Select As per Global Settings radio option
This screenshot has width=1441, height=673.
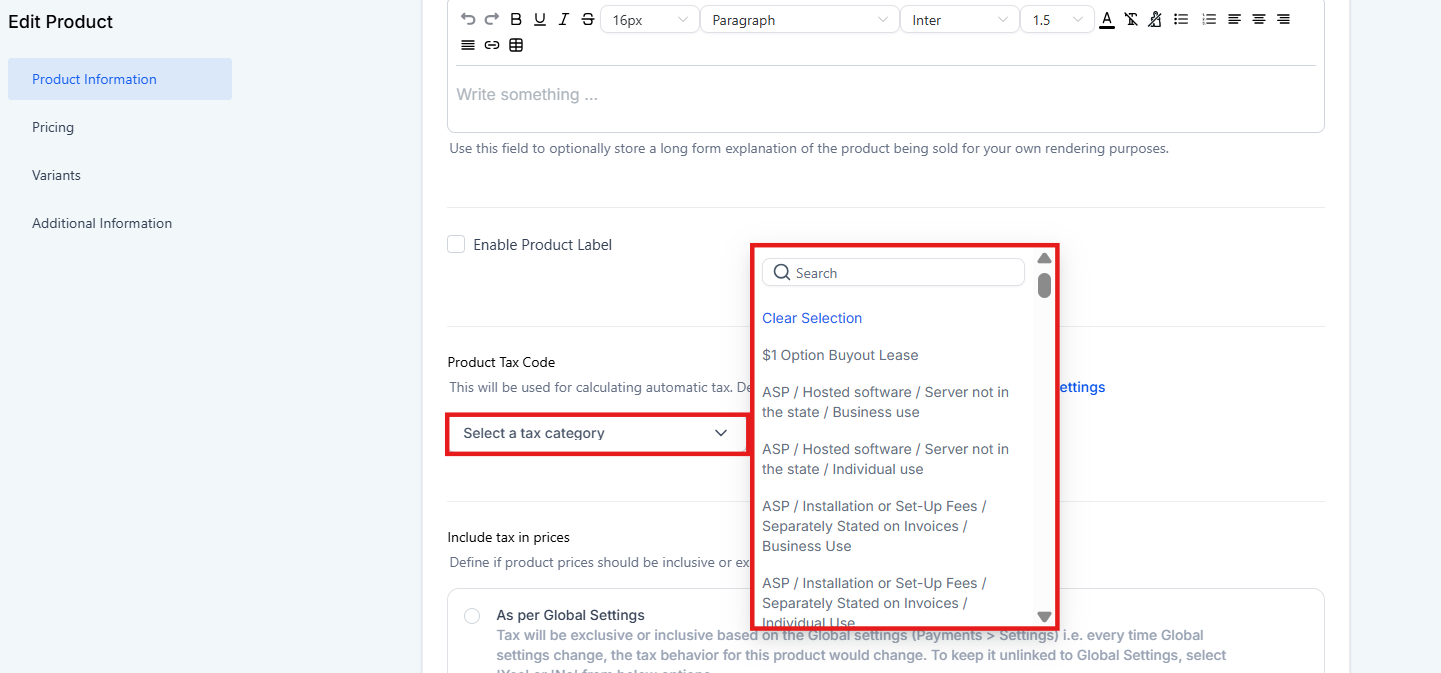(x=472, y=616)
